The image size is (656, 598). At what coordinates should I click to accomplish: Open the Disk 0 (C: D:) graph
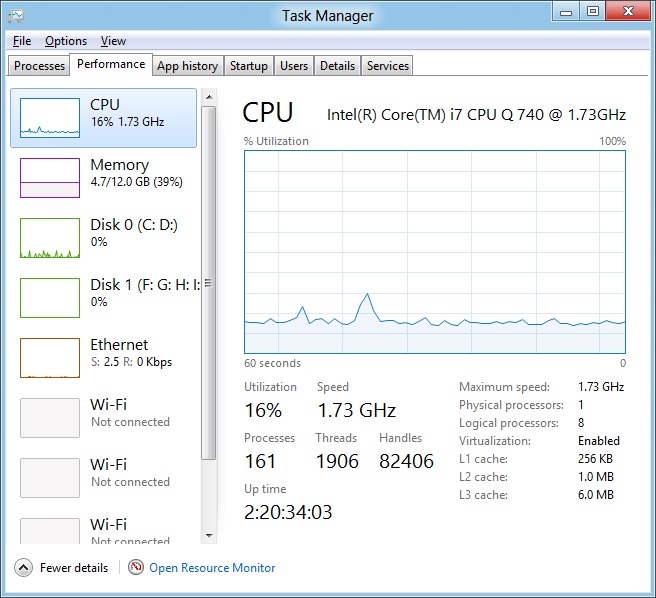pyautogui.click(x=50, y=238)
